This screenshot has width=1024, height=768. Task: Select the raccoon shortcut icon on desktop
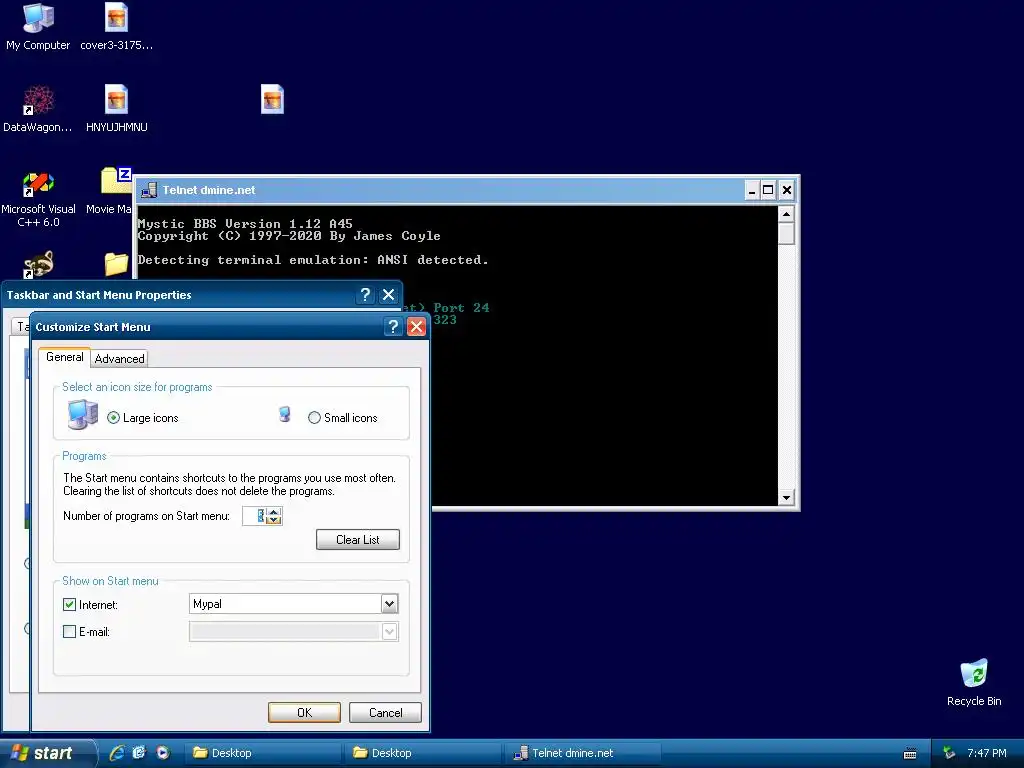point(38,264)
